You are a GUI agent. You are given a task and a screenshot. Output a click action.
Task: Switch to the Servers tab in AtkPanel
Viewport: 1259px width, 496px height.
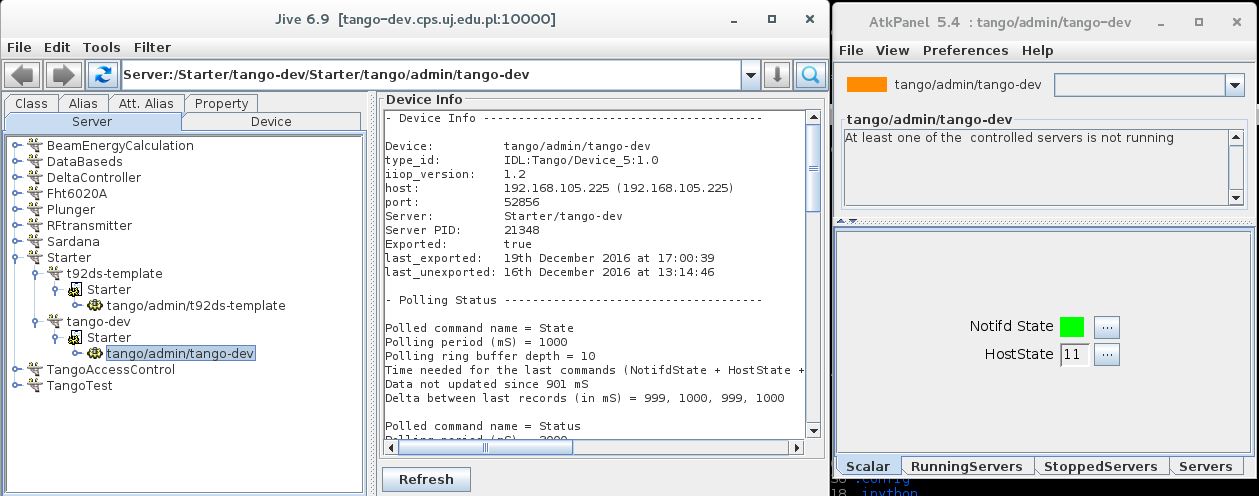[1205, 466]
